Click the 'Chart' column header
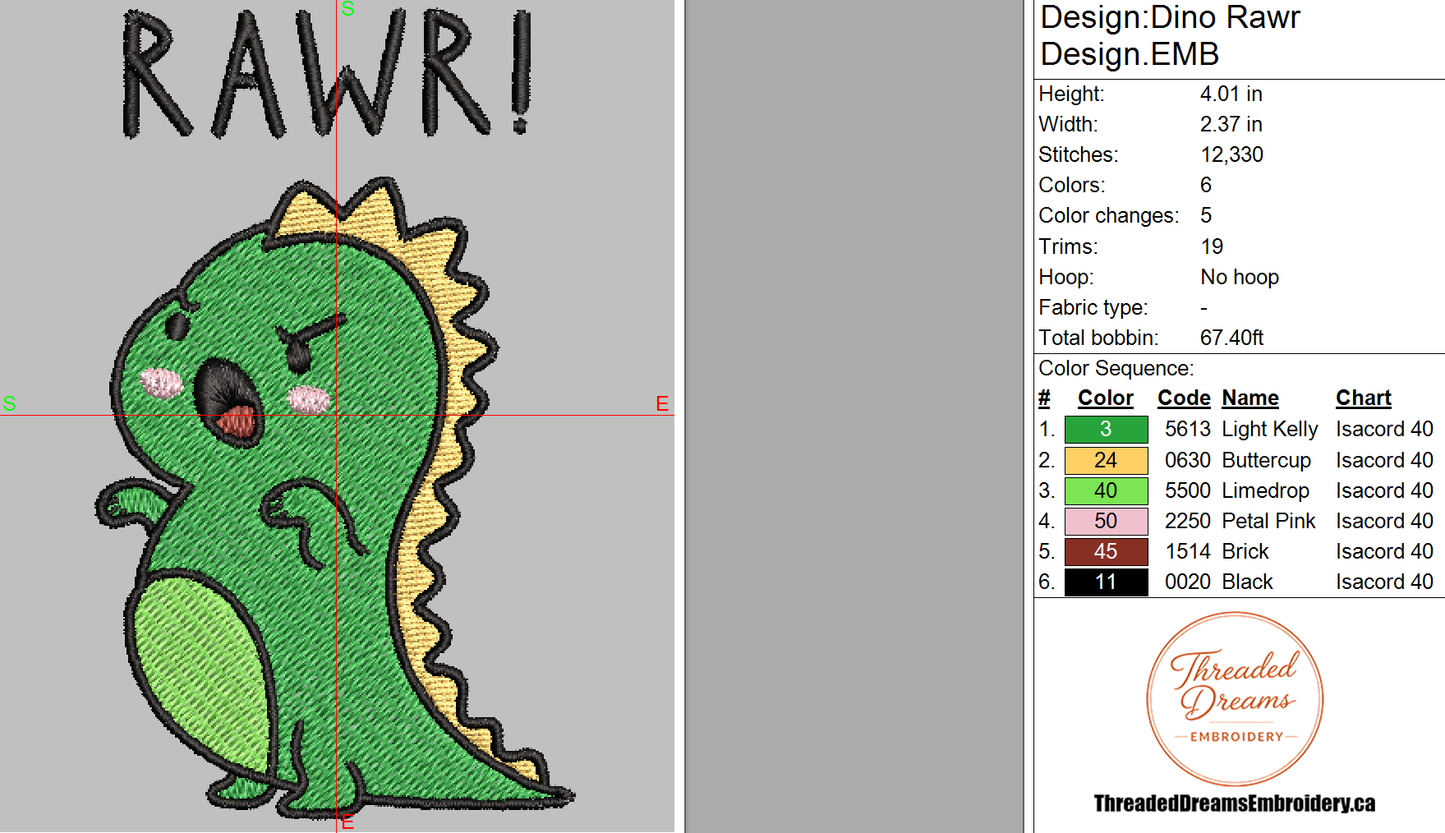The width and height of the screenshot is (1445, 833). coord(1364,398)
